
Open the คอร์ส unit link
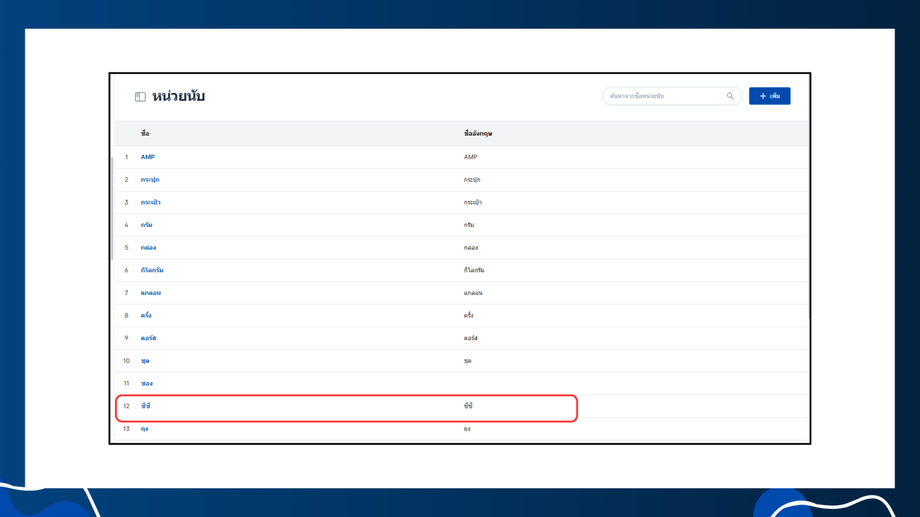pyautogui.click(x=148, y=338)
